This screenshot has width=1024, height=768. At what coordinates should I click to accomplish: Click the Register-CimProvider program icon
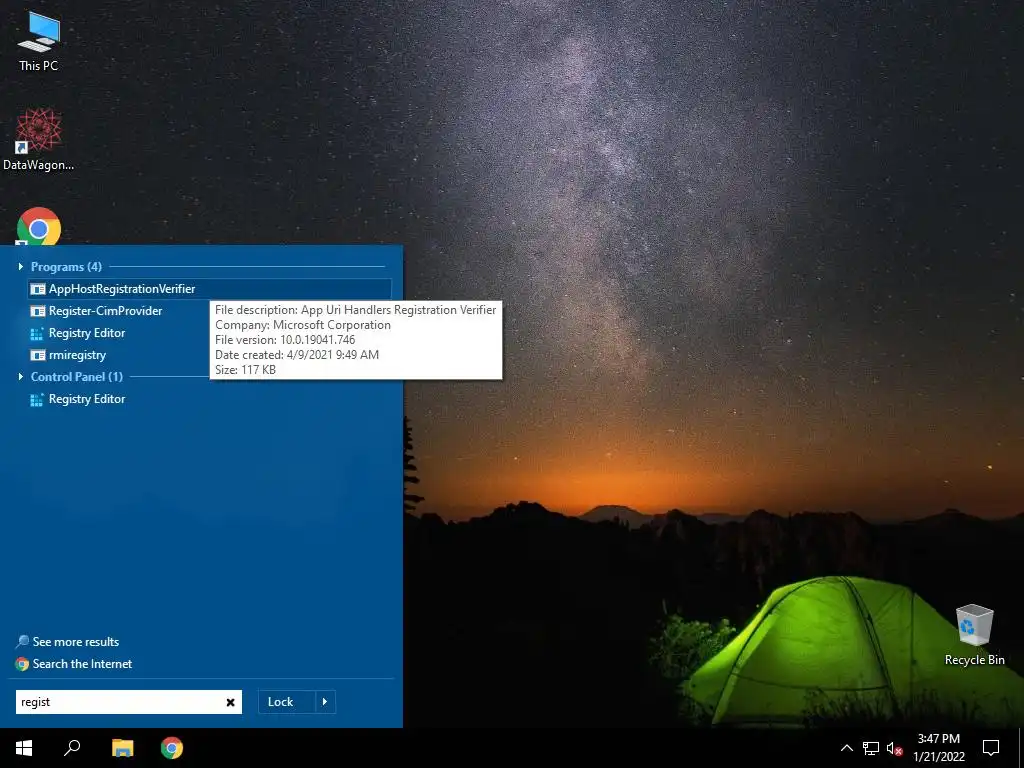click(x=38, y=311)
